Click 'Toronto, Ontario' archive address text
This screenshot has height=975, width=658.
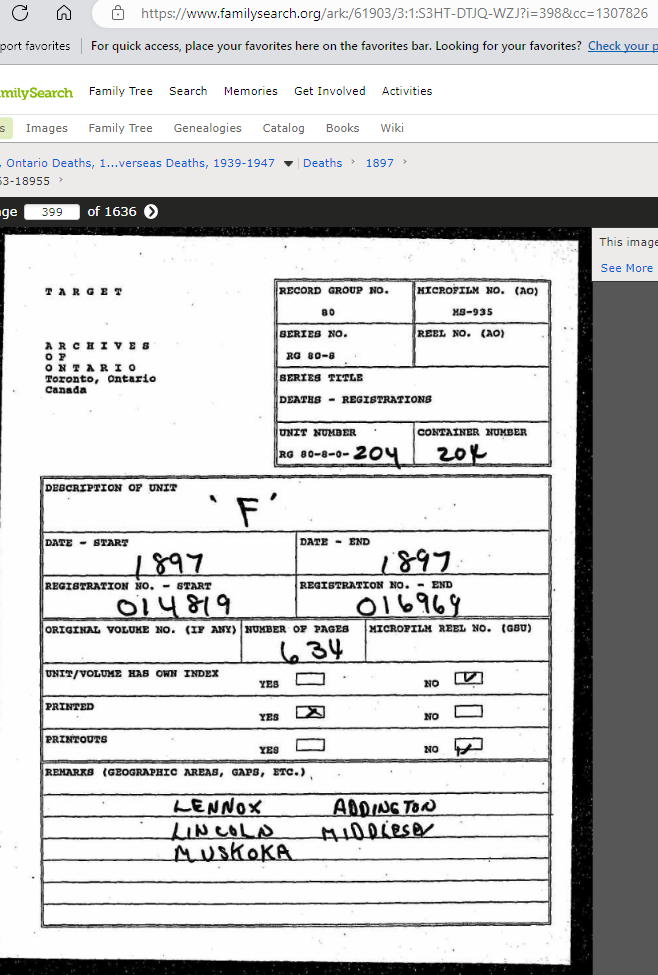coord(100,379)
